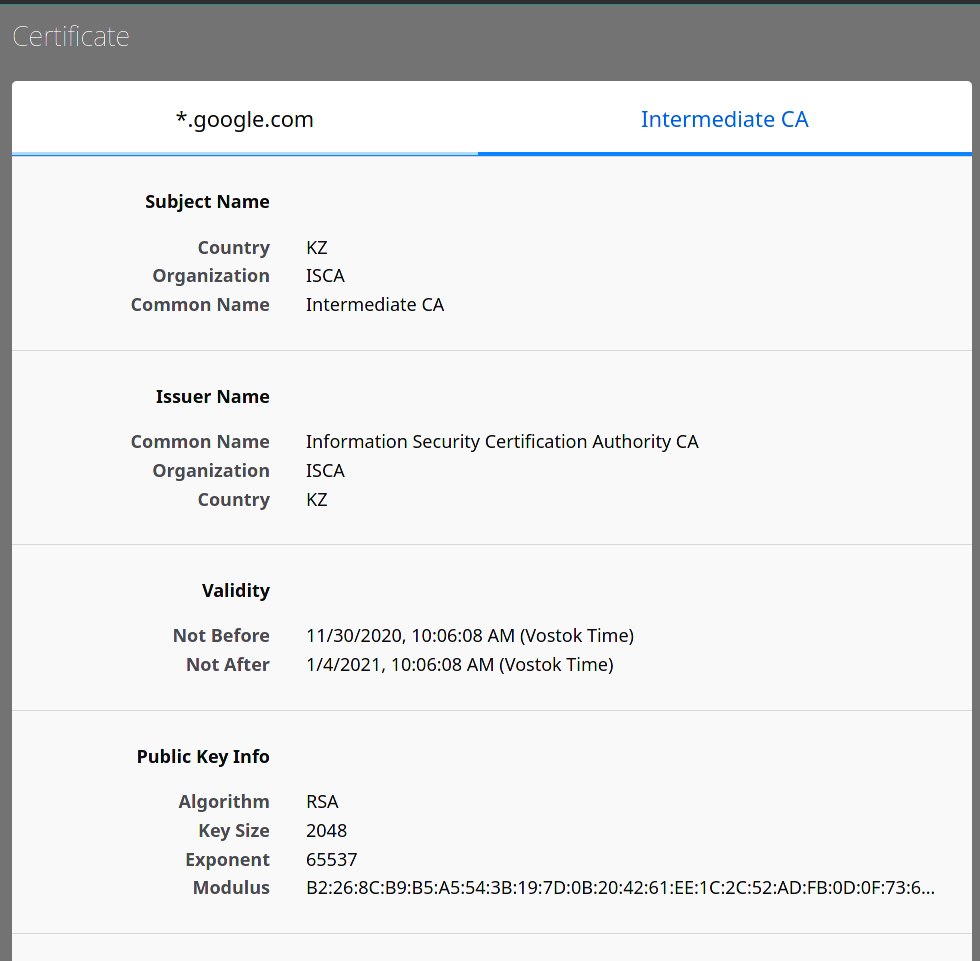
Task: Click the Exponent value 65537
Action: pos(331,860)
